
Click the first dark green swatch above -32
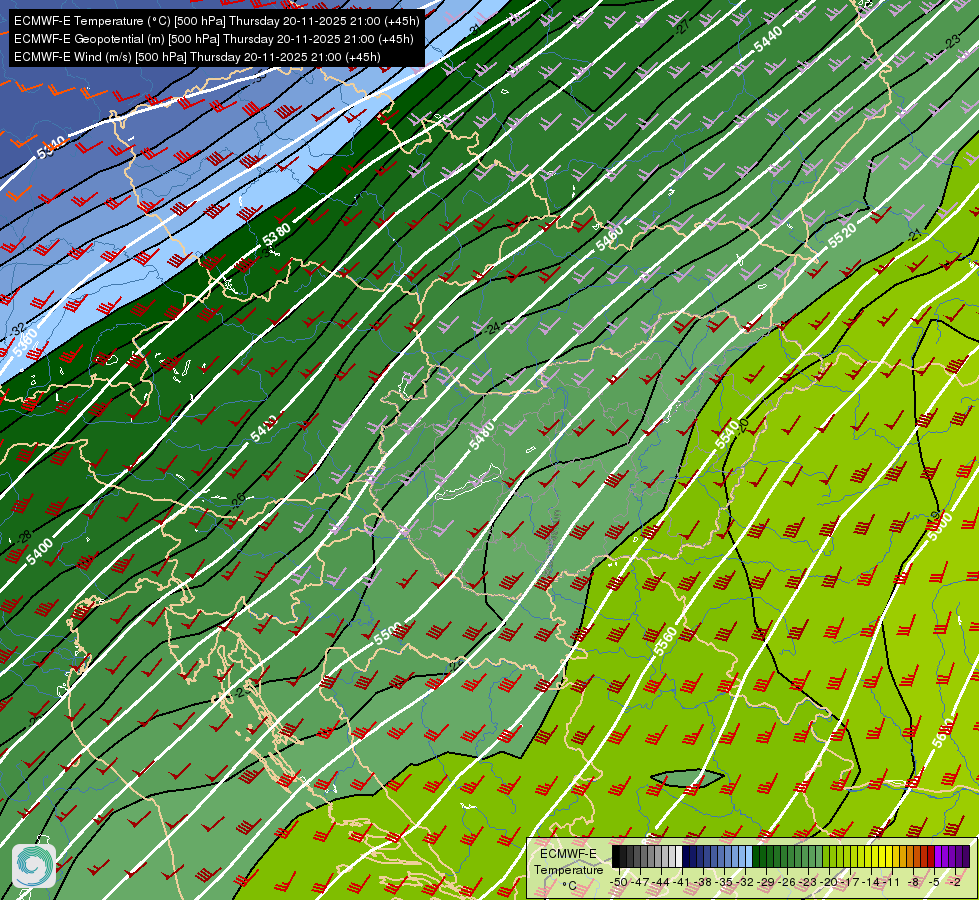756,856
